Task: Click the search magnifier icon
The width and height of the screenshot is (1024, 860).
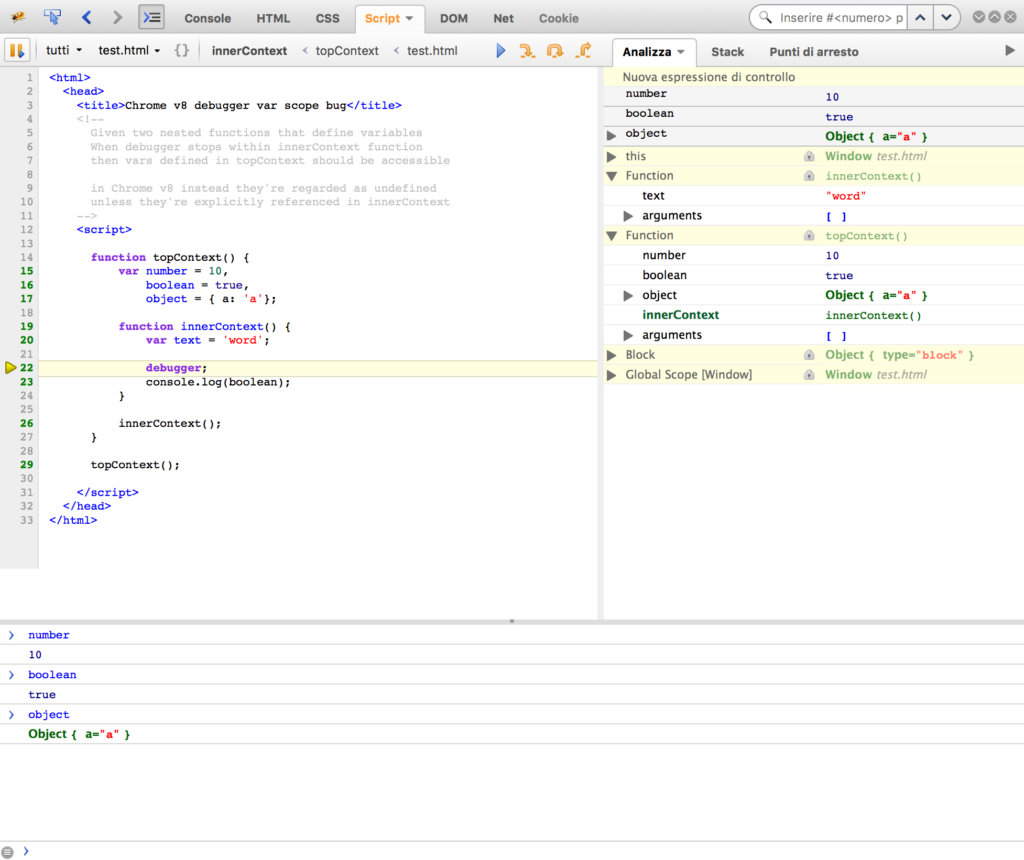Action: pyautogui.click(x=765, y=17)
